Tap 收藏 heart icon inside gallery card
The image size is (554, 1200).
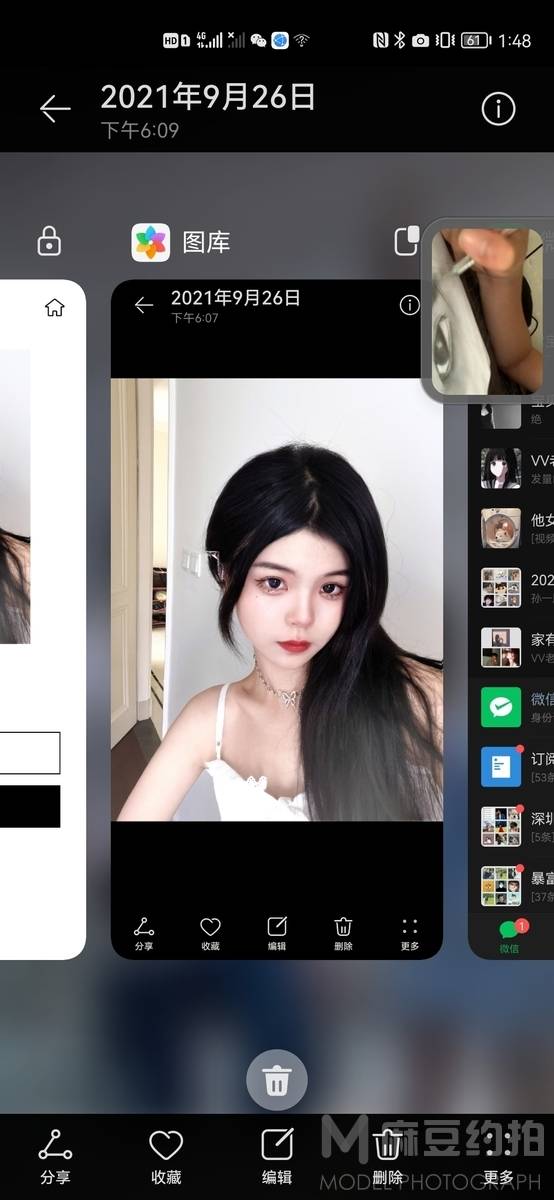(x=210, y=934)
